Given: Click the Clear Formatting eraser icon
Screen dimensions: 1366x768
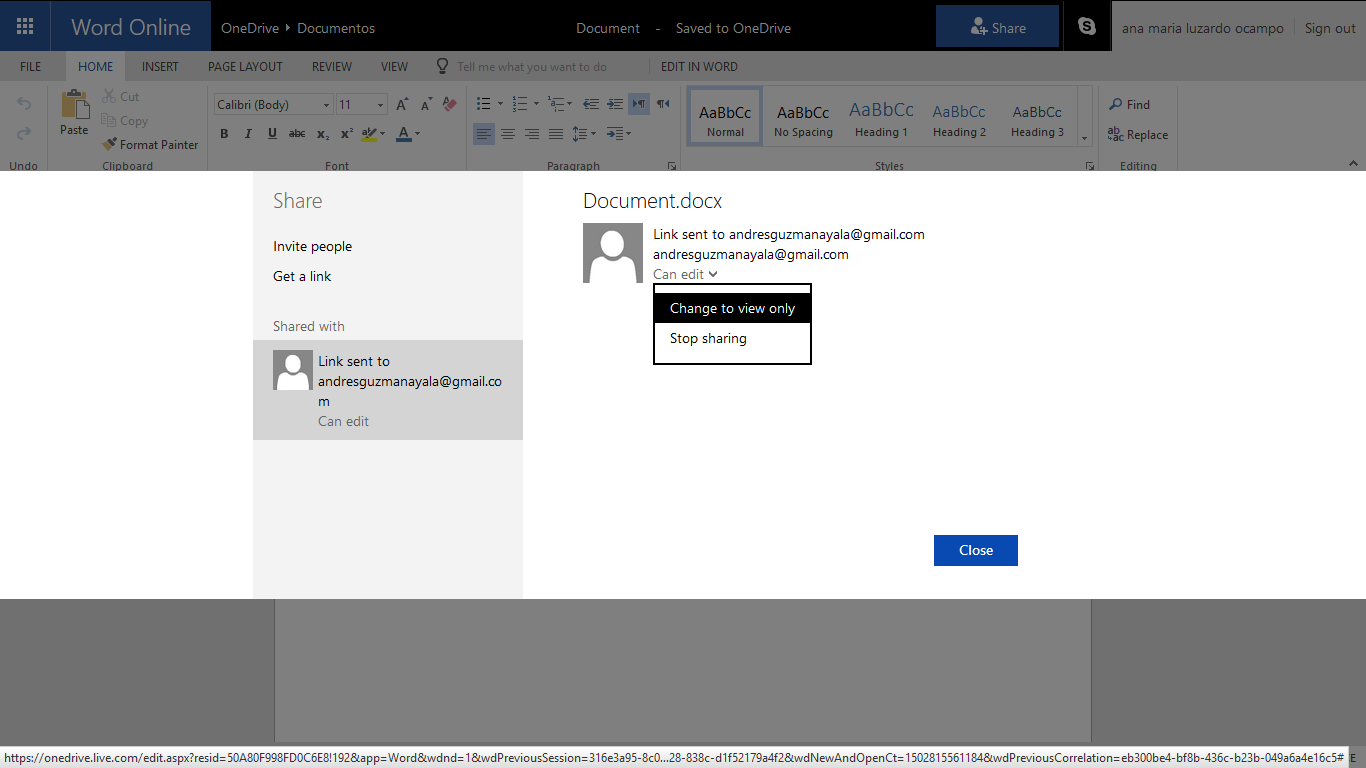Looking at the screenshot, I should point(450,104).
